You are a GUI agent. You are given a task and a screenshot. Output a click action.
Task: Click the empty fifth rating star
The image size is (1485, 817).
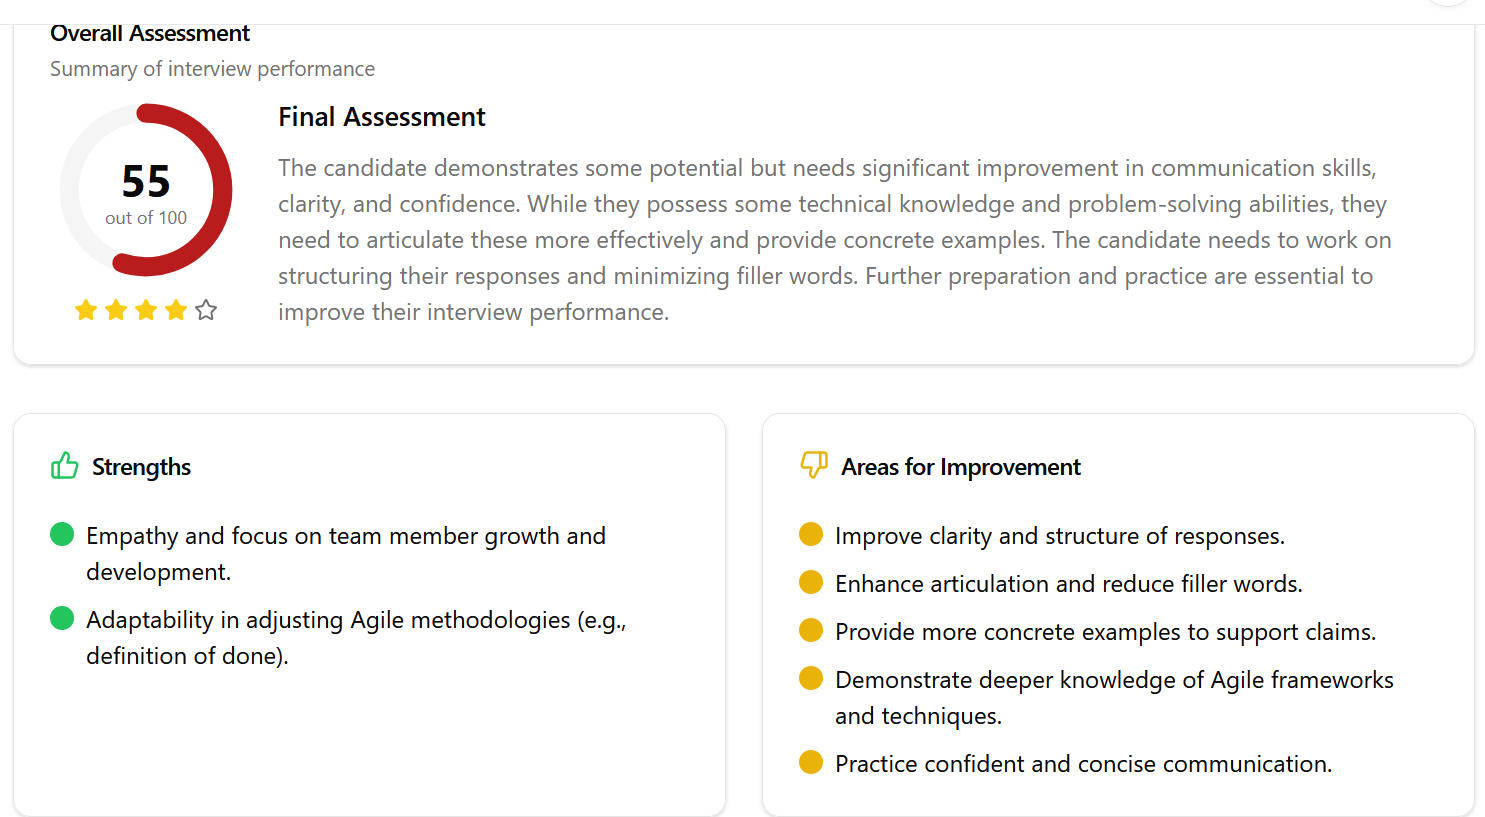click(206, 310)
